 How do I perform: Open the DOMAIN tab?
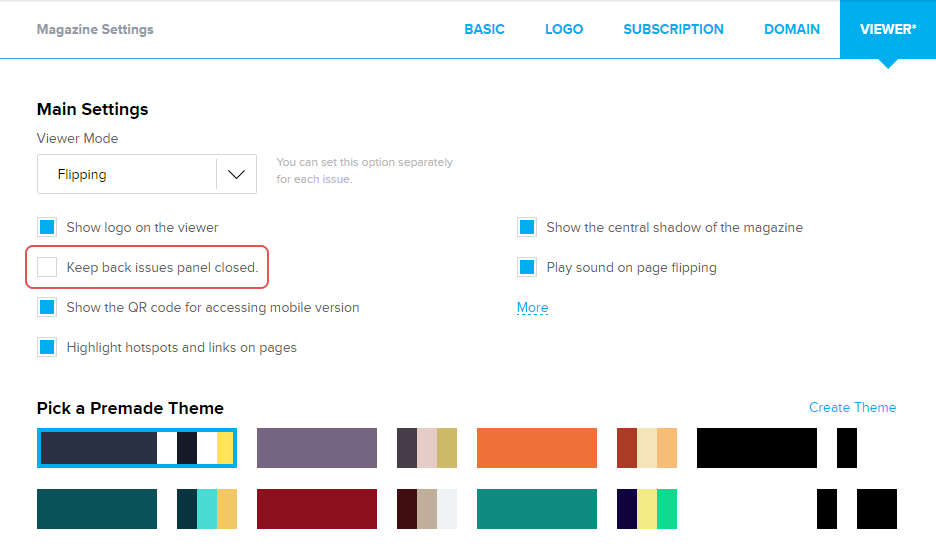(x=792, y=29)
